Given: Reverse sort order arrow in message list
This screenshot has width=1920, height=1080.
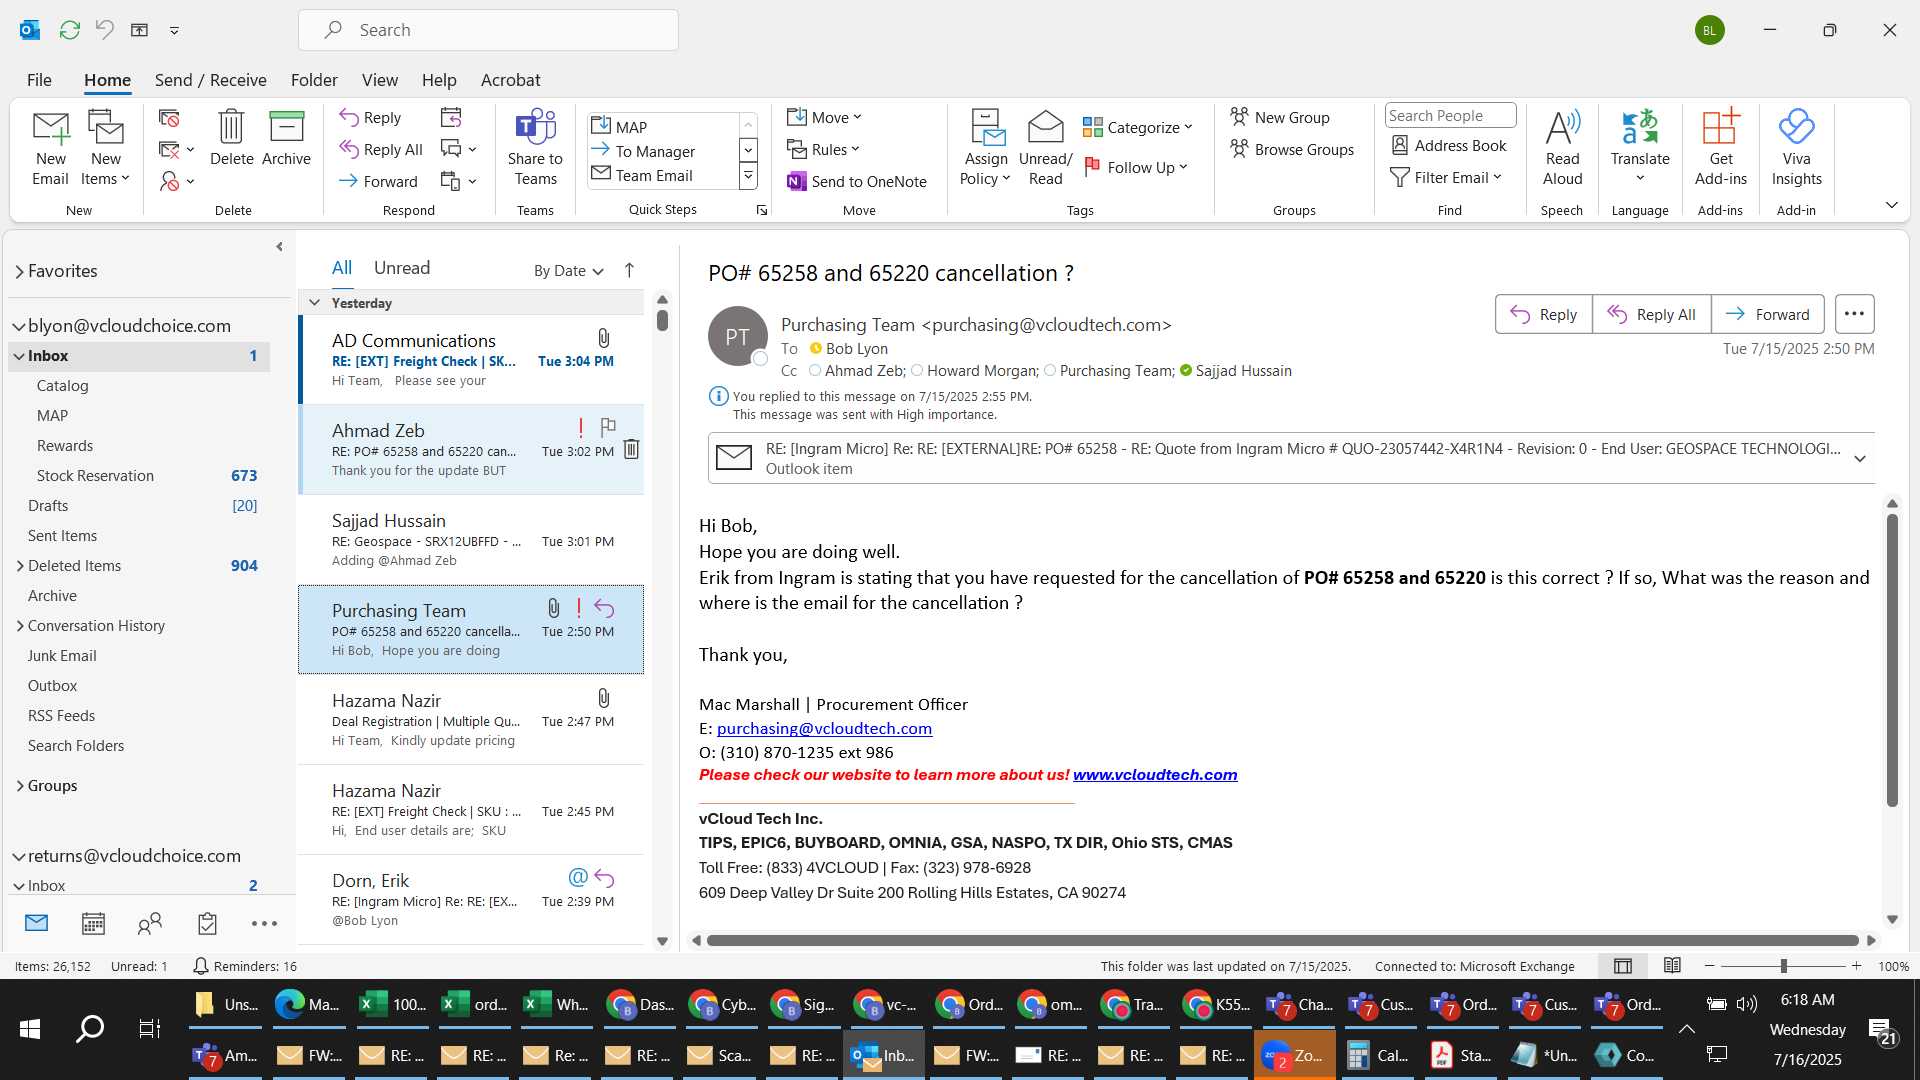Looking at the screenshot, I should tap(629, 270).
